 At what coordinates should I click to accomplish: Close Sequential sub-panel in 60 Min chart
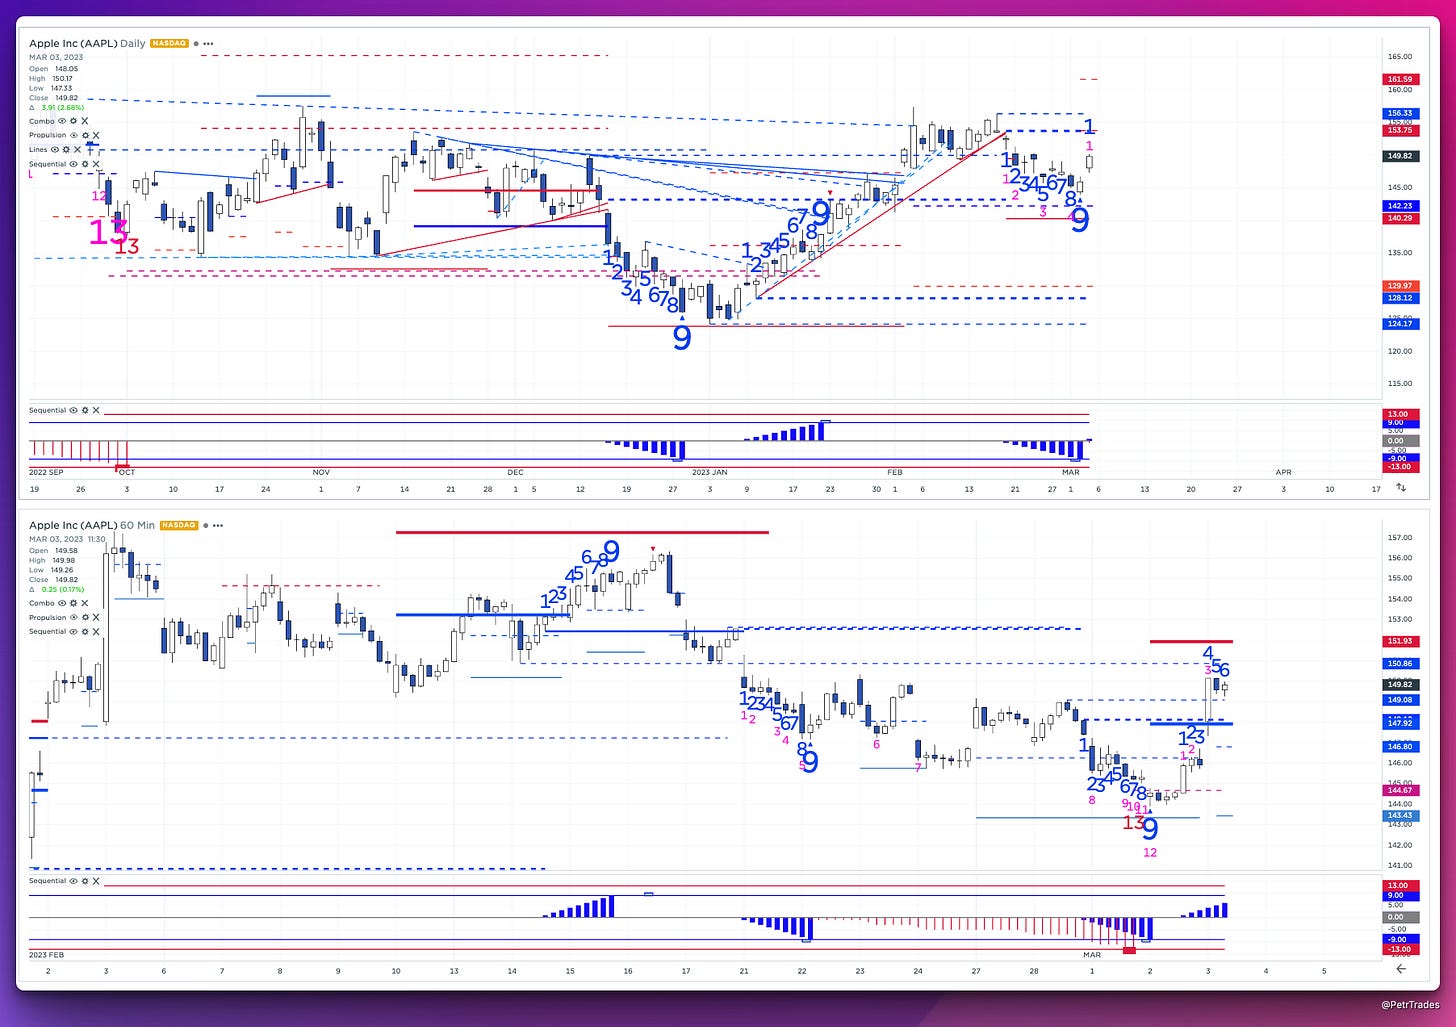click(x=96, y=881)
